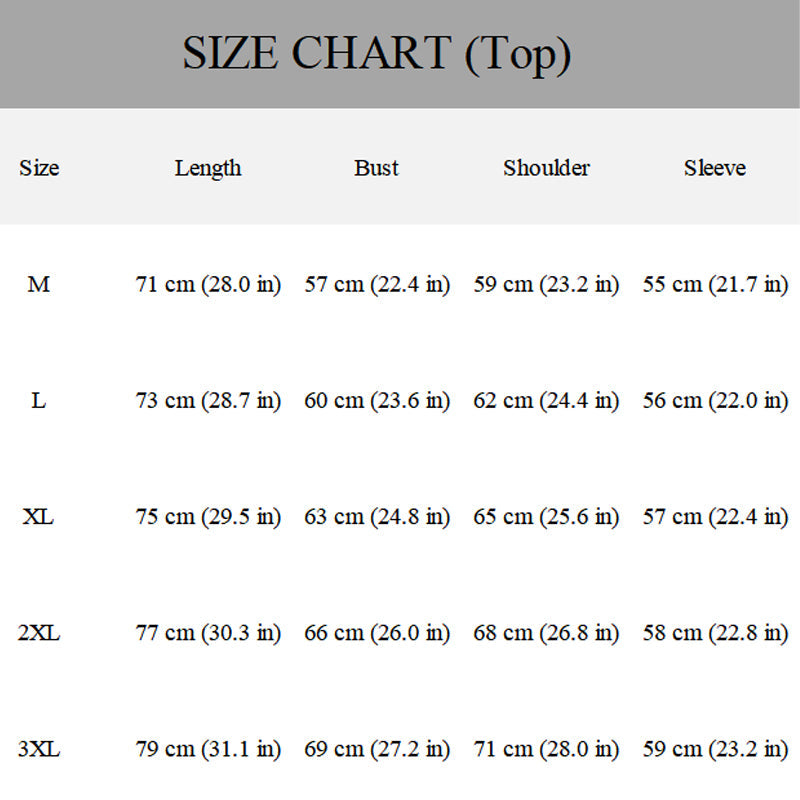Click the Bust column header
Viewport: 800px width, 800px height.
tap(376, 168)
